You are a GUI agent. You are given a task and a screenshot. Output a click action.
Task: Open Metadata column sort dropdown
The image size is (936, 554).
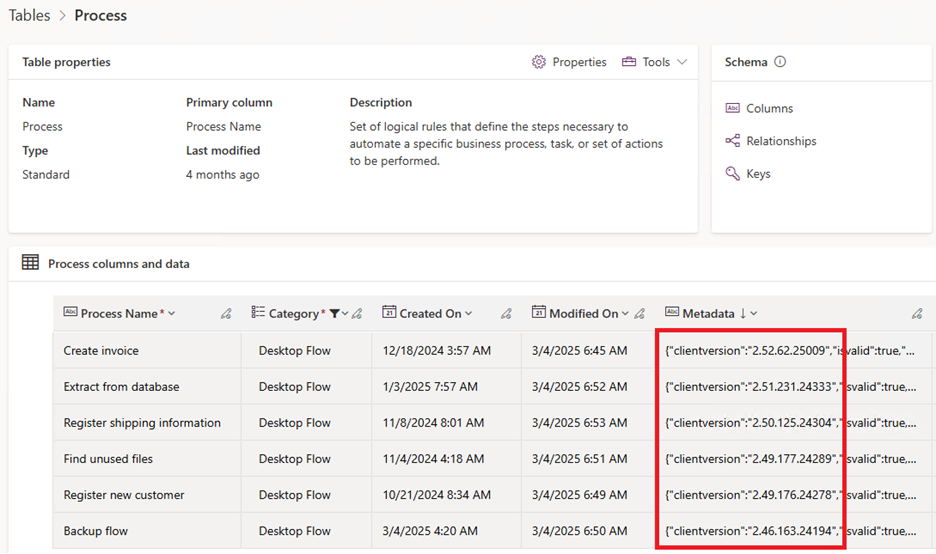[x=754, y=313]
